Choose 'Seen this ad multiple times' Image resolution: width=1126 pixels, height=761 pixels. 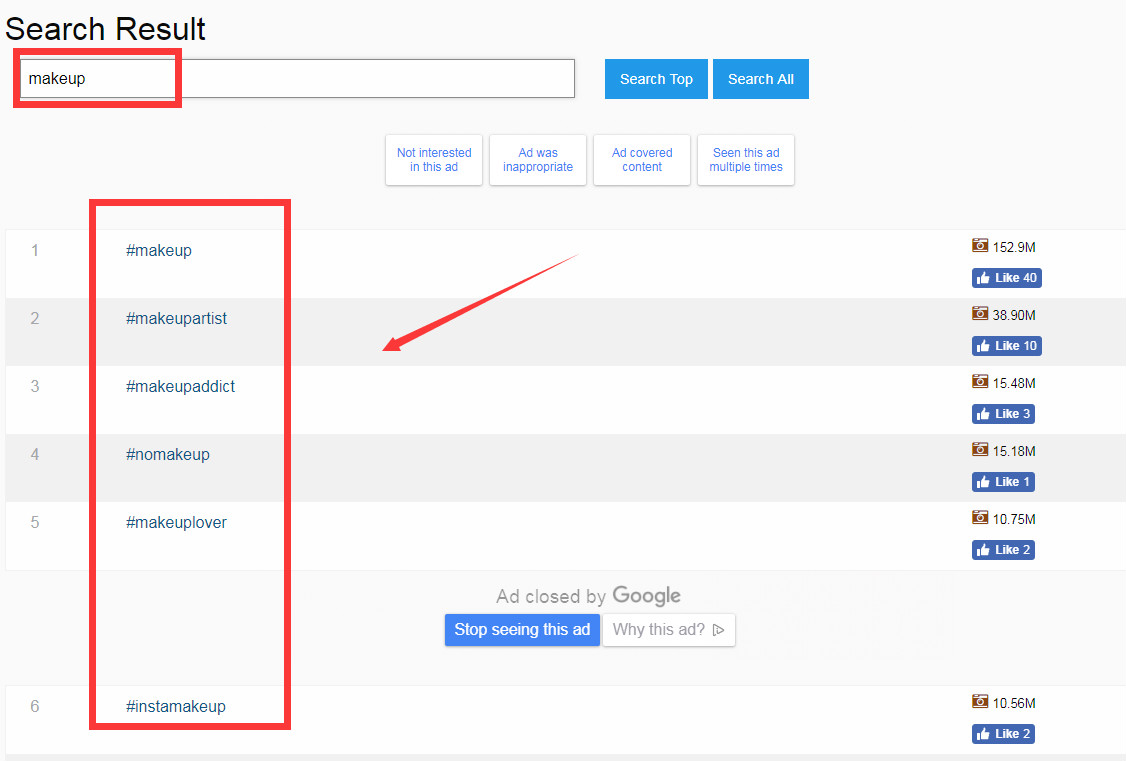[x=746, y=160]
